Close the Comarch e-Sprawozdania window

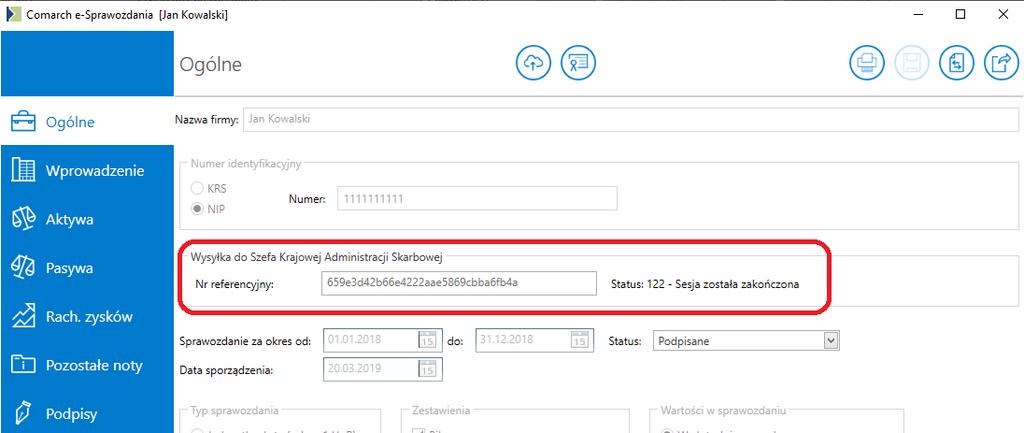pos(1003,14)
